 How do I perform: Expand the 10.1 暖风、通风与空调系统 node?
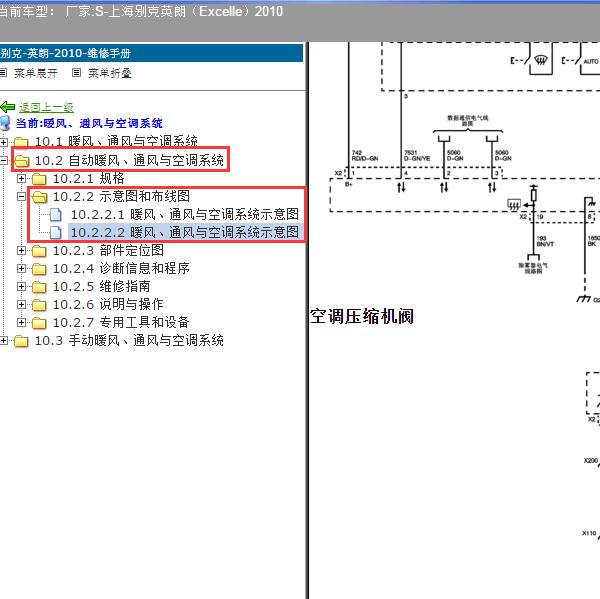click(3, 142)
